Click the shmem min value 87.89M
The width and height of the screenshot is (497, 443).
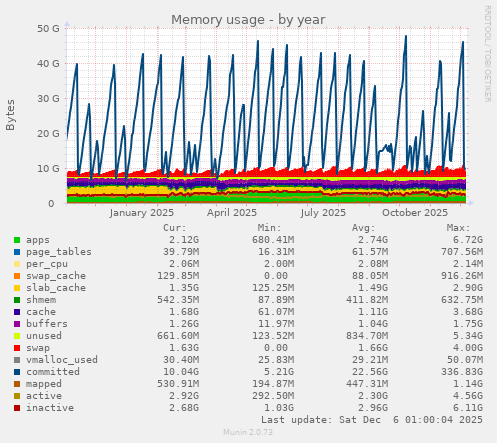click(x=276, y=300)
